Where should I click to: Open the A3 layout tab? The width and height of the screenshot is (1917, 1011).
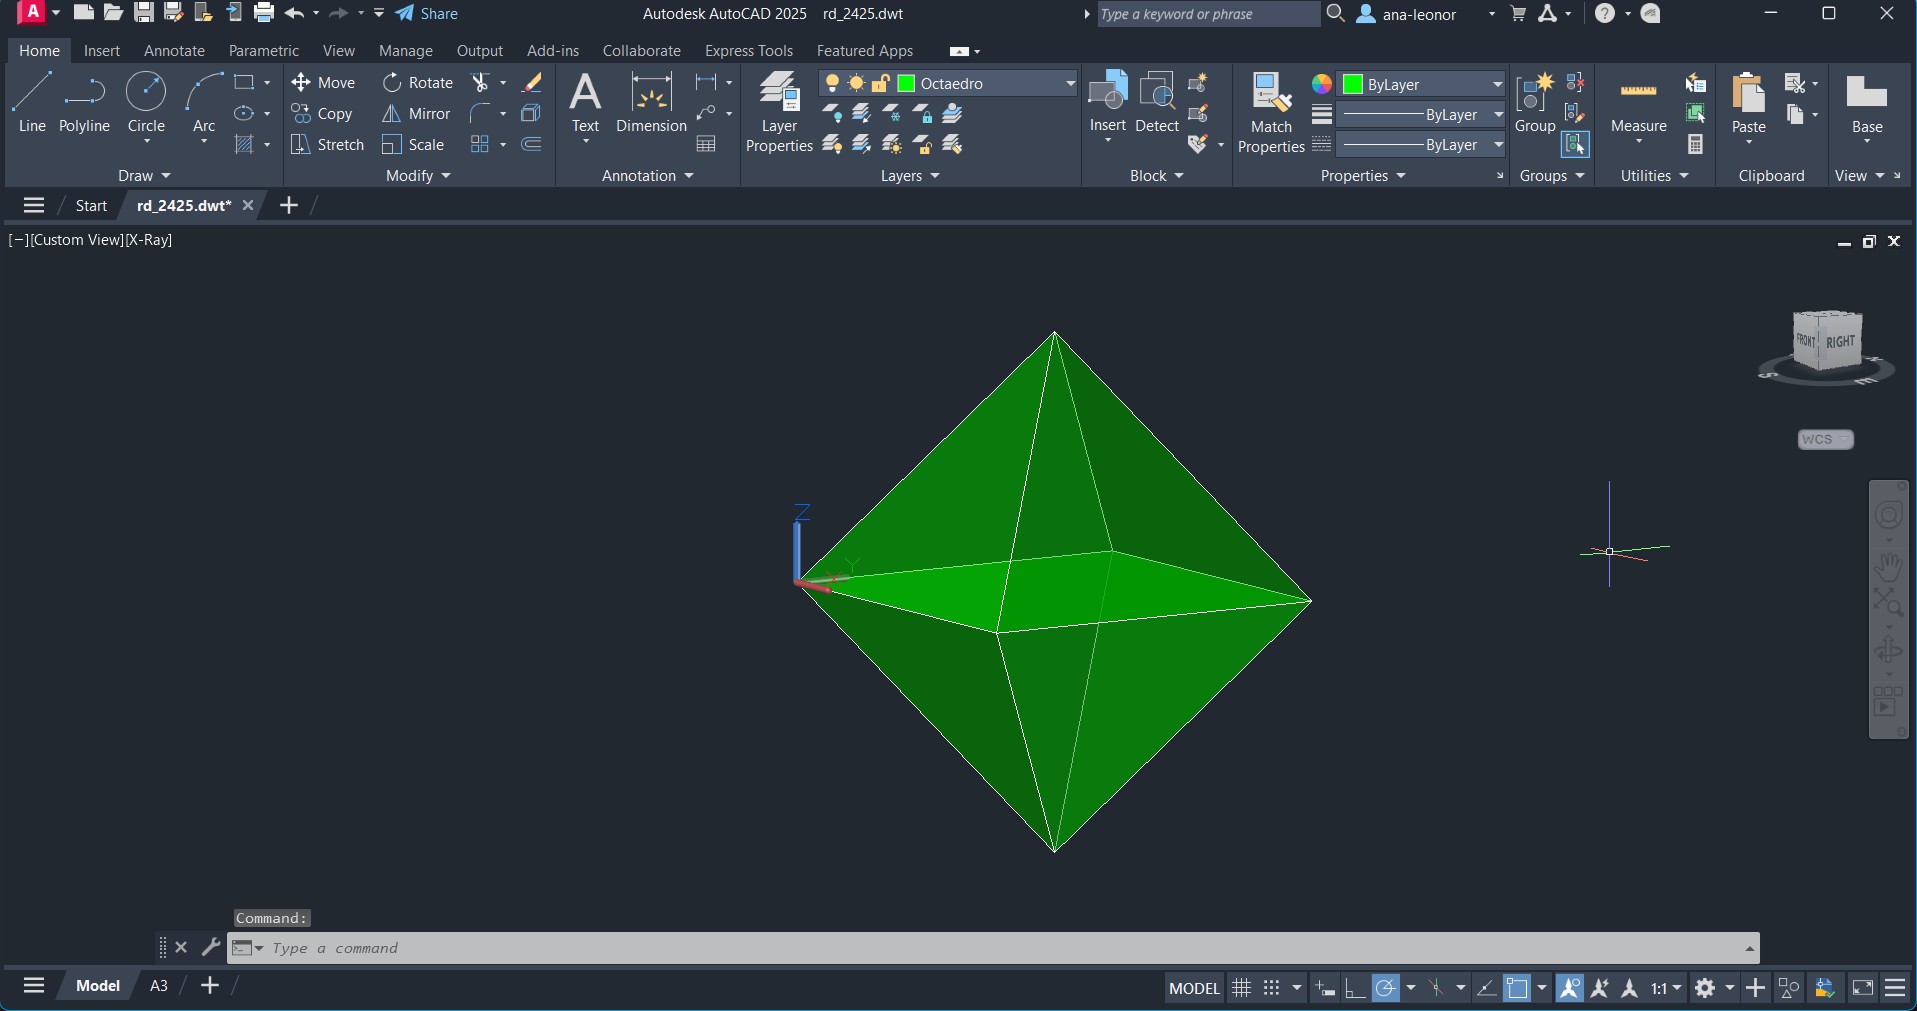pos(158,986)
